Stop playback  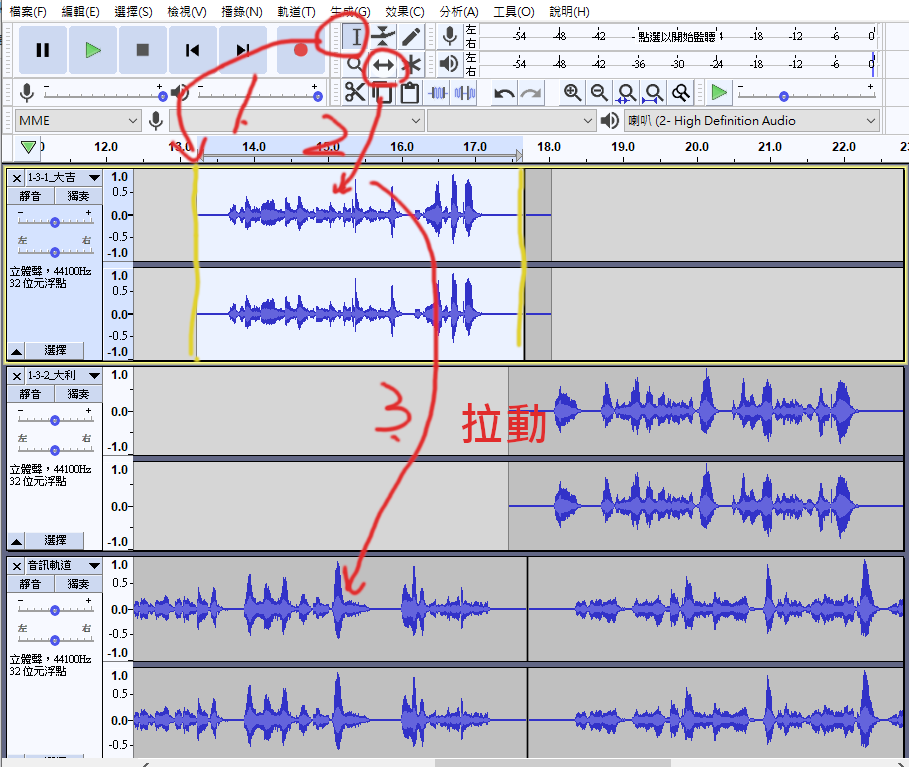[143, 50]
